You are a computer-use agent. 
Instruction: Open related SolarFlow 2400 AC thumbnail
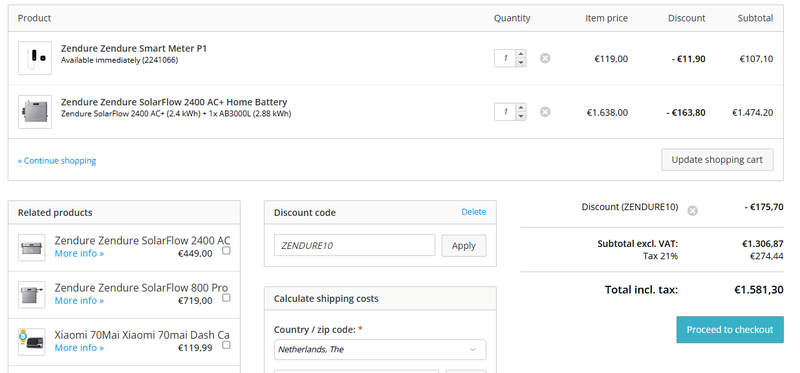point(32,248)
